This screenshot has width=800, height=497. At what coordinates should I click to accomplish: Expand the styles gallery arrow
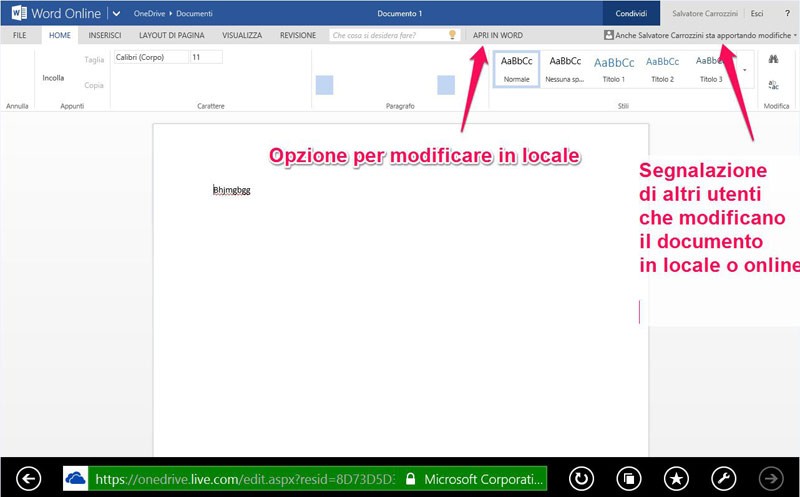[x=745, y=69]
